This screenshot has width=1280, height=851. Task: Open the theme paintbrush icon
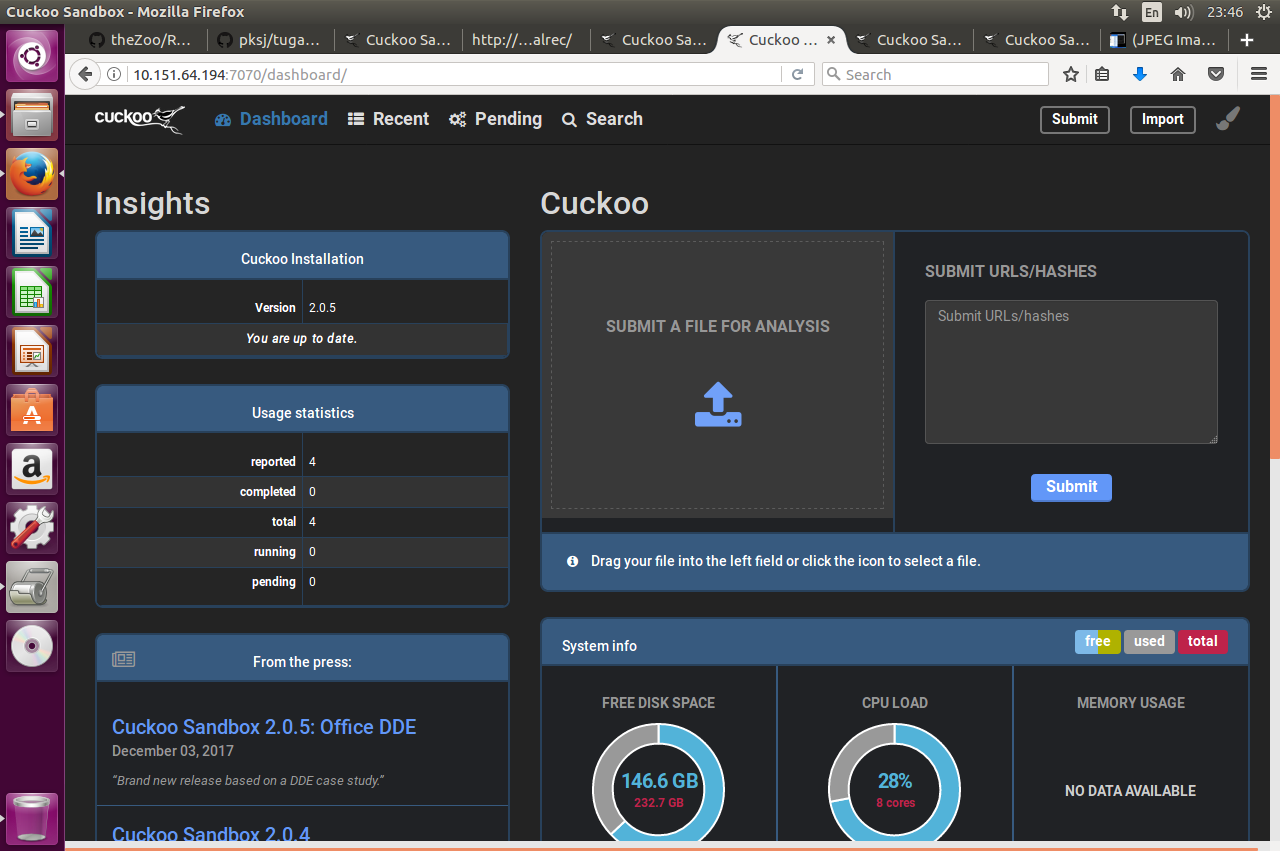pyautogui.click(x=1227, y=119)
